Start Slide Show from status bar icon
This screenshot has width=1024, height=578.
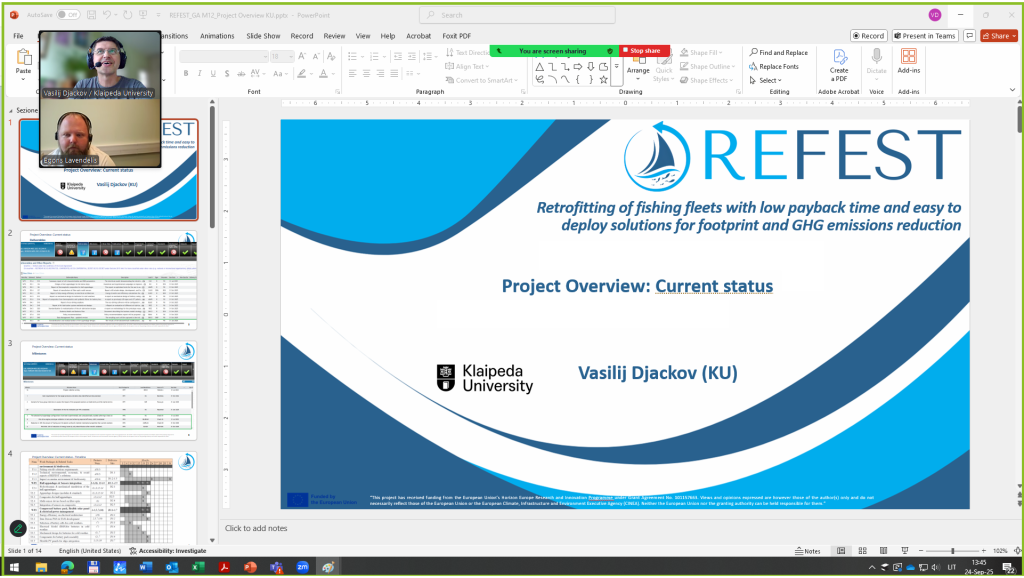(x=904, y=551)
